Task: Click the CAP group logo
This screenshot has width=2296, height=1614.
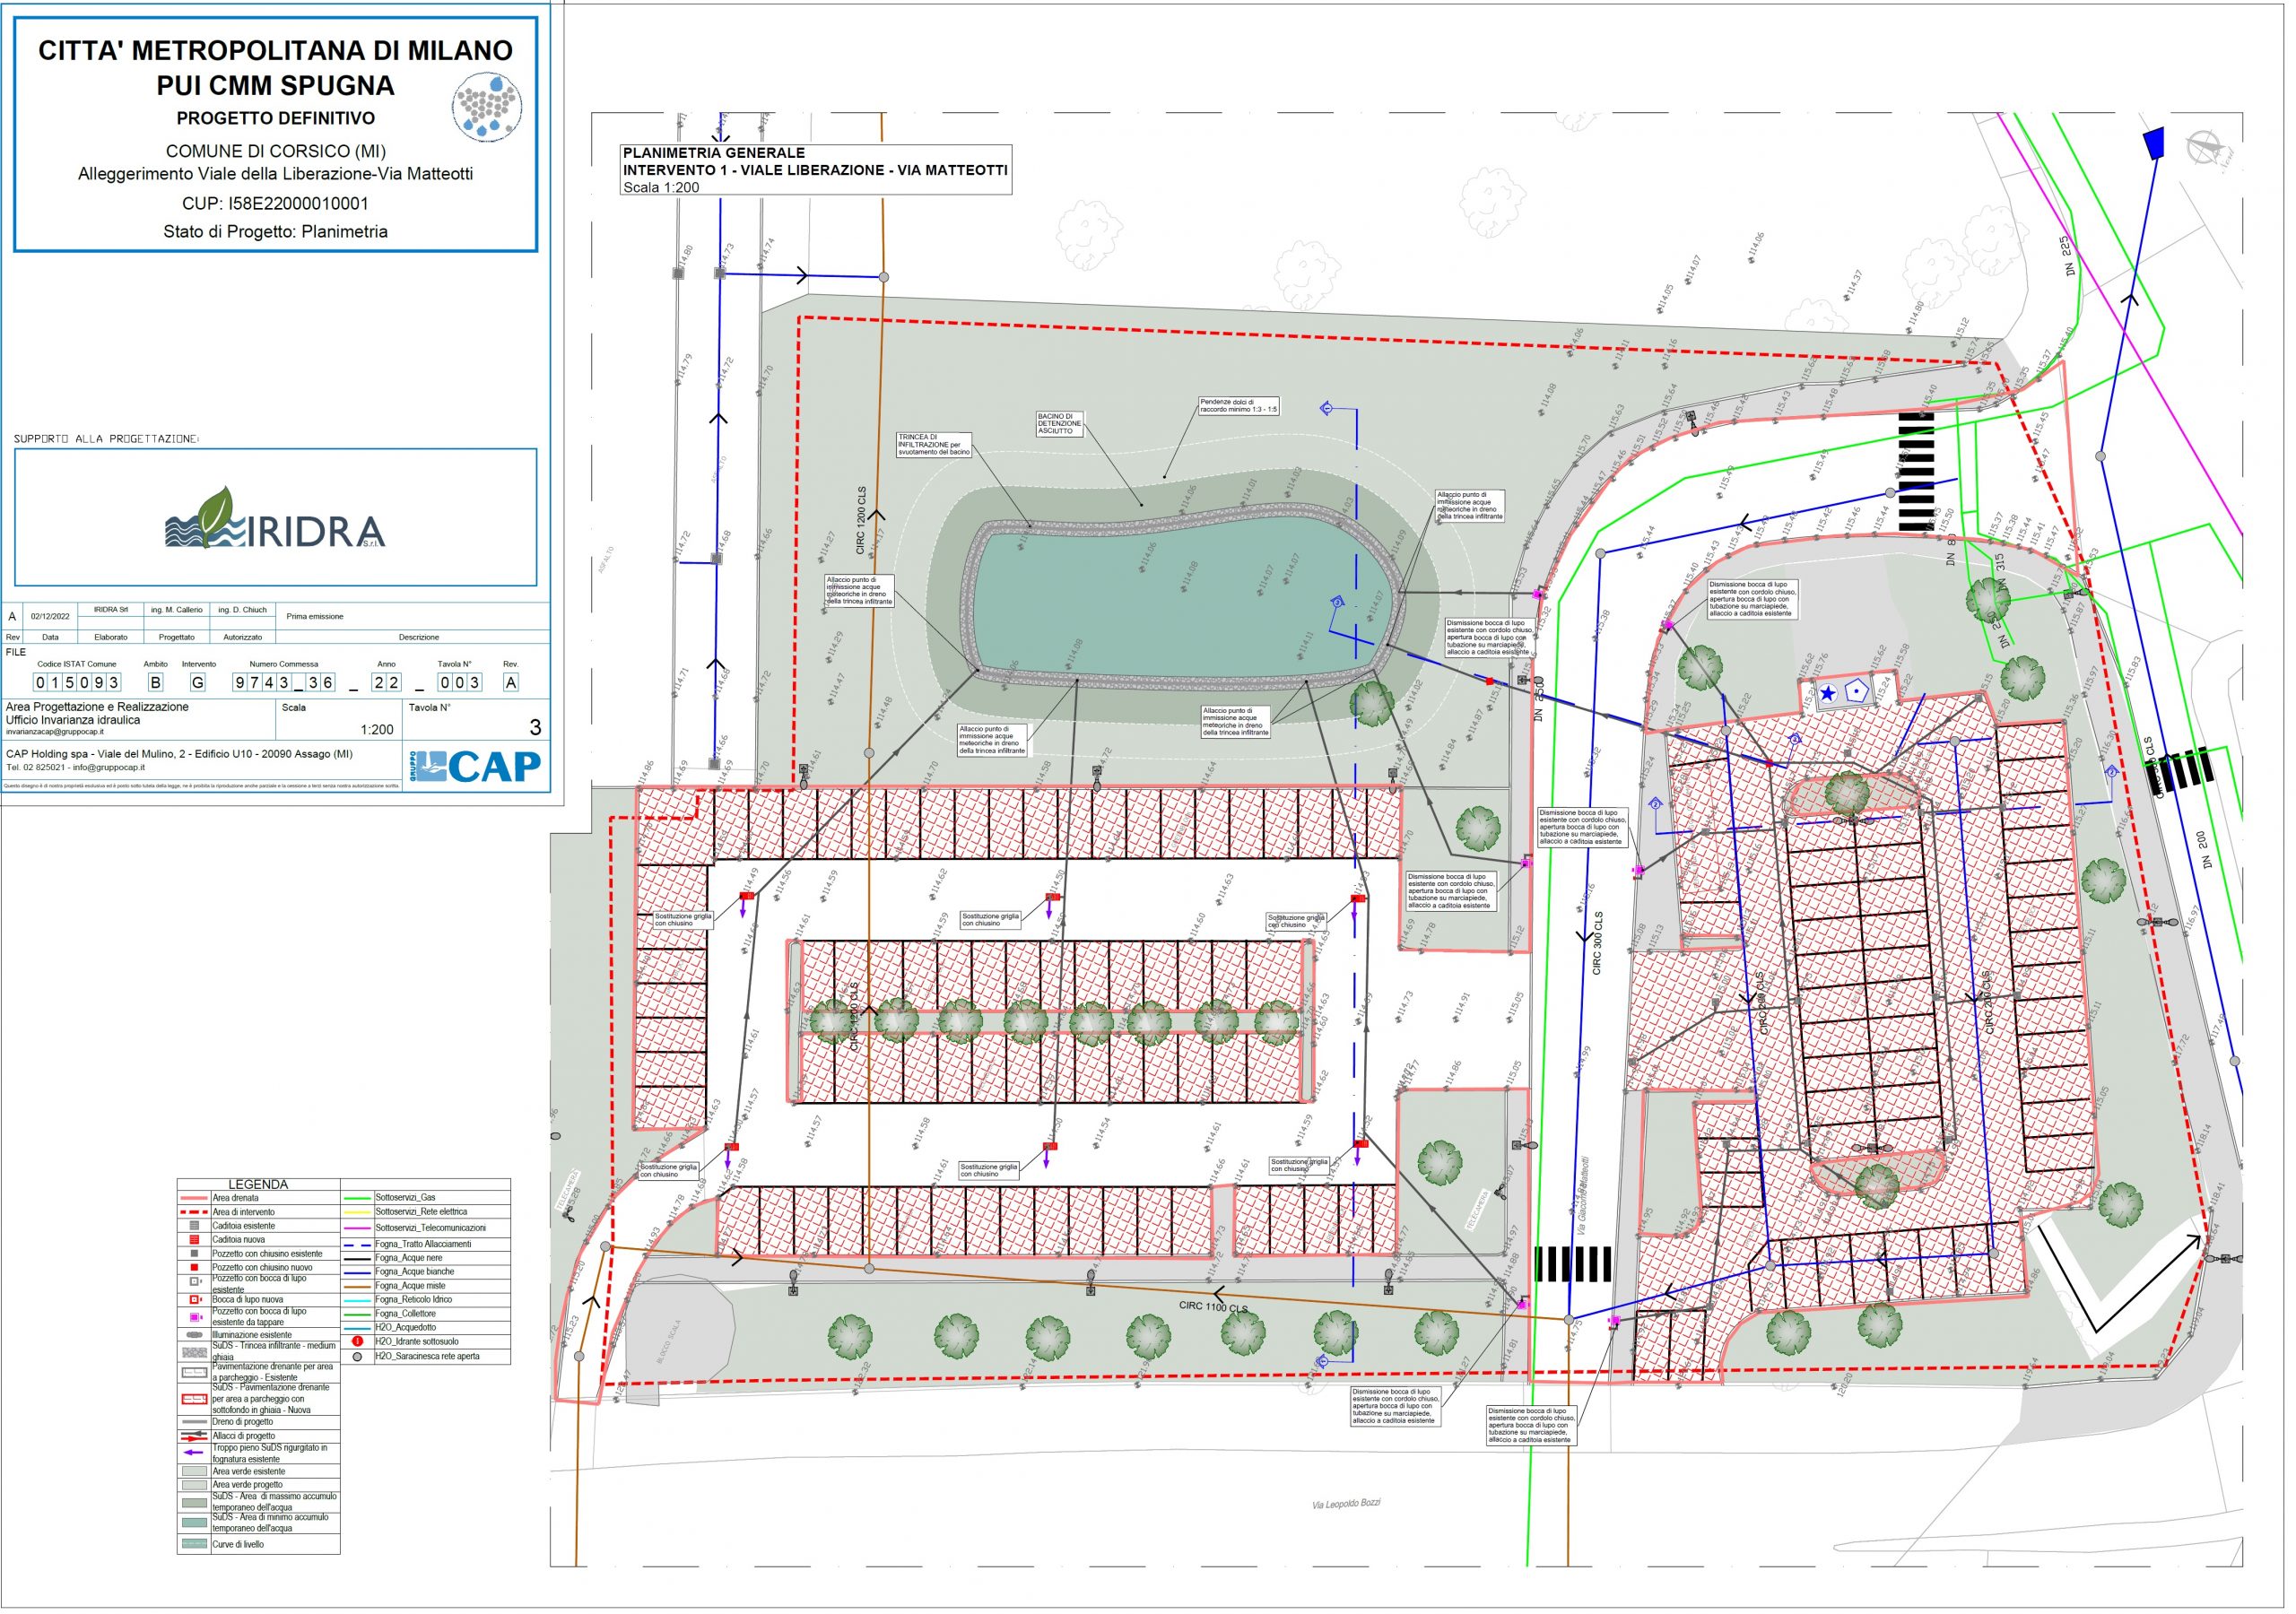Action: click(476, 767)
